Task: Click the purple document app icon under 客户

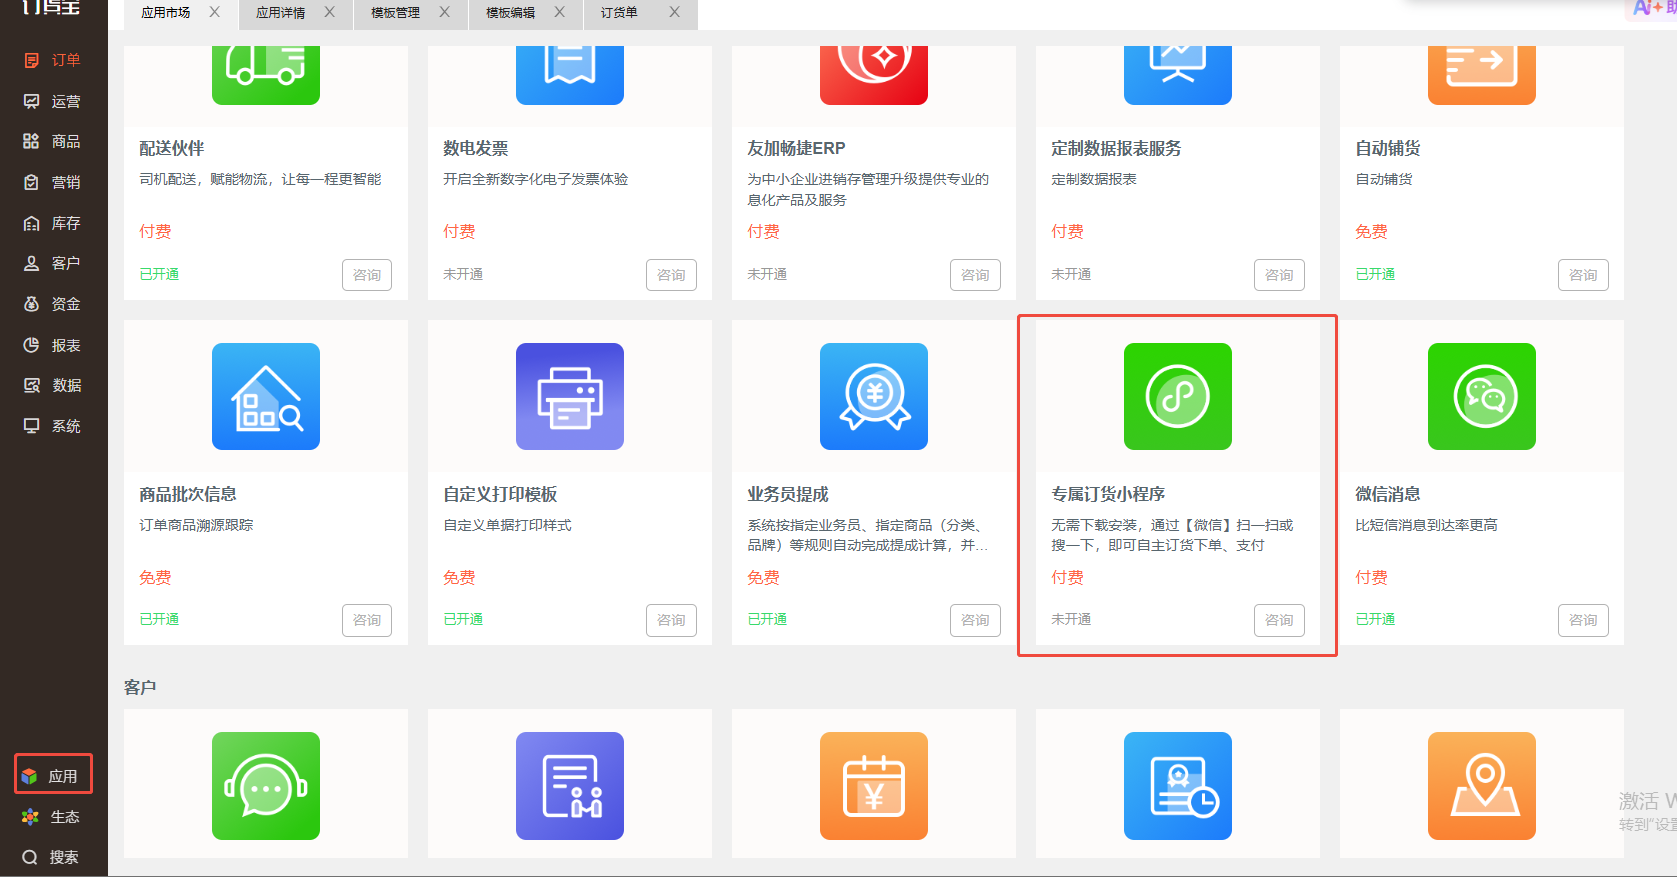Action: click(x=570, y=786)
